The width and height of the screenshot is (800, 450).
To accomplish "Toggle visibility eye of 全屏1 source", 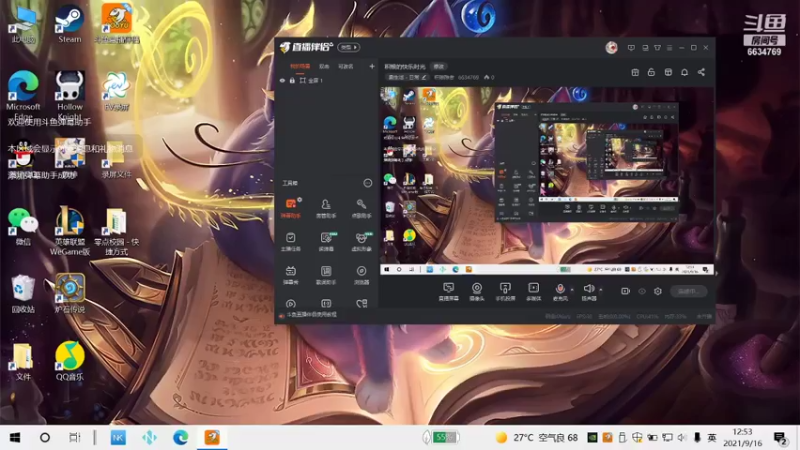I will point(282,81).
